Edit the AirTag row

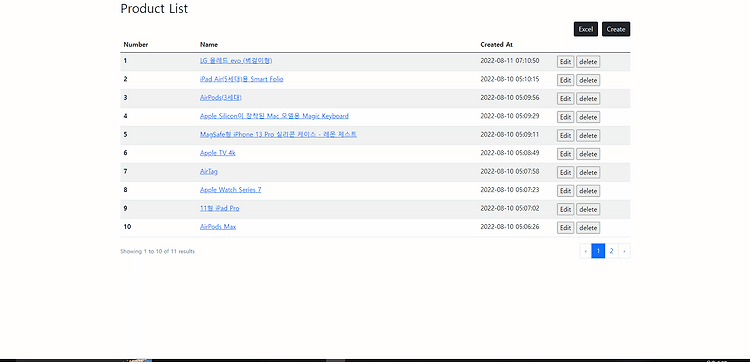565,173
